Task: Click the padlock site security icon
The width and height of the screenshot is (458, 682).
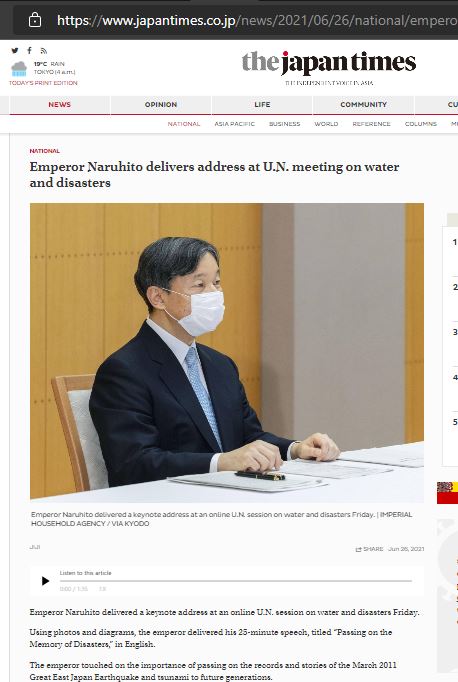Action: coord(35,20)
